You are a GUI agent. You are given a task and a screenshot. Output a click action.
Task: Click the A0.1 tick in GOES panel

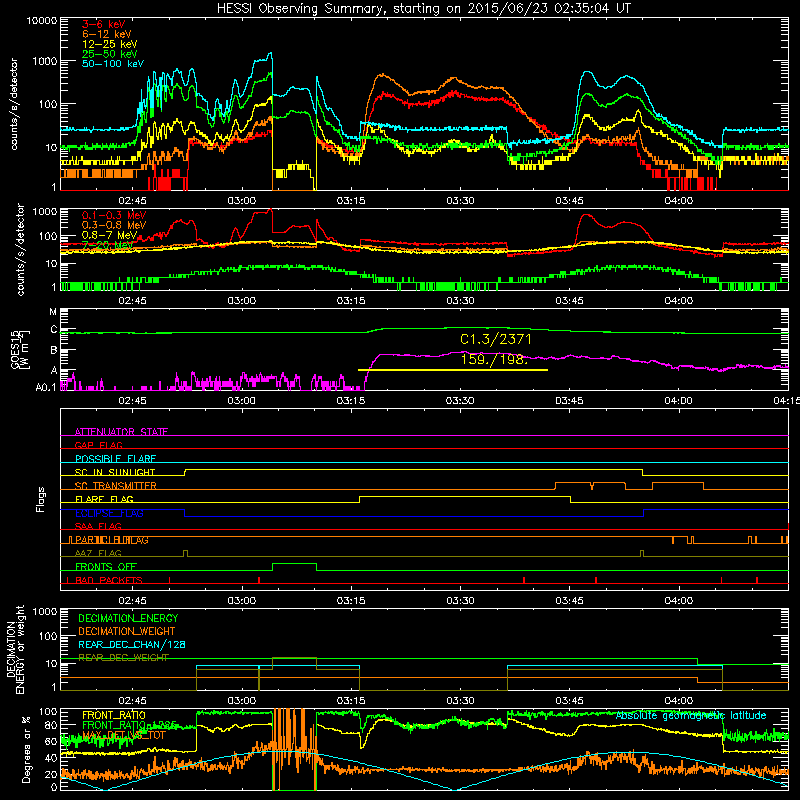46,387
